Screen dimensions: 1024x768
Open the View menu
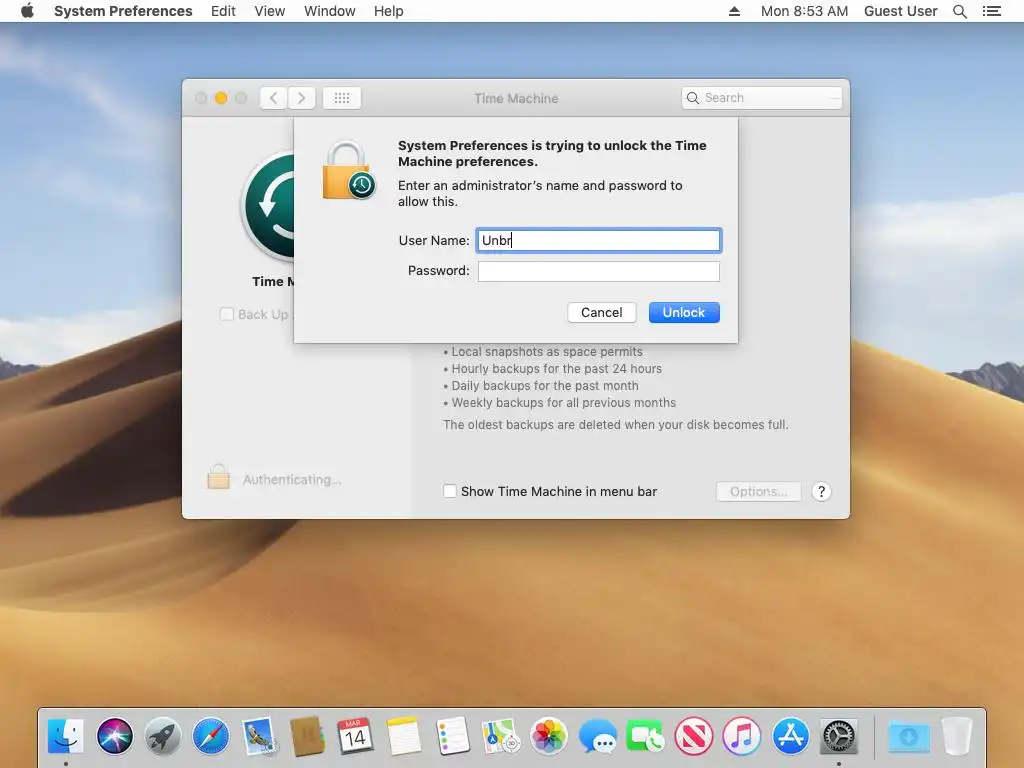point(270,11)
